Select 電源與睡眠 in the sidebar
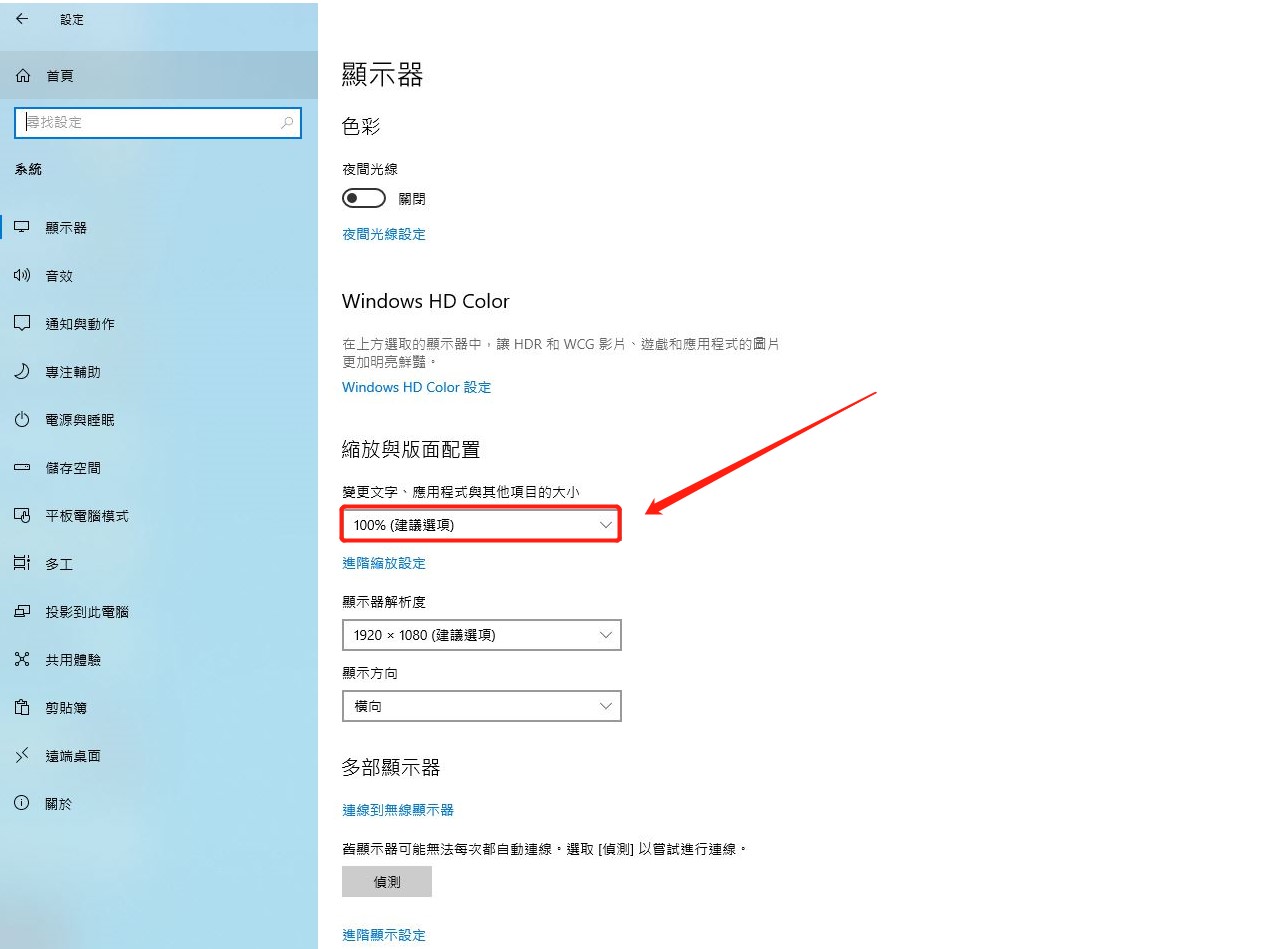Image resolution: width=1276 pixels, height=949 pixels. point(159,420)
